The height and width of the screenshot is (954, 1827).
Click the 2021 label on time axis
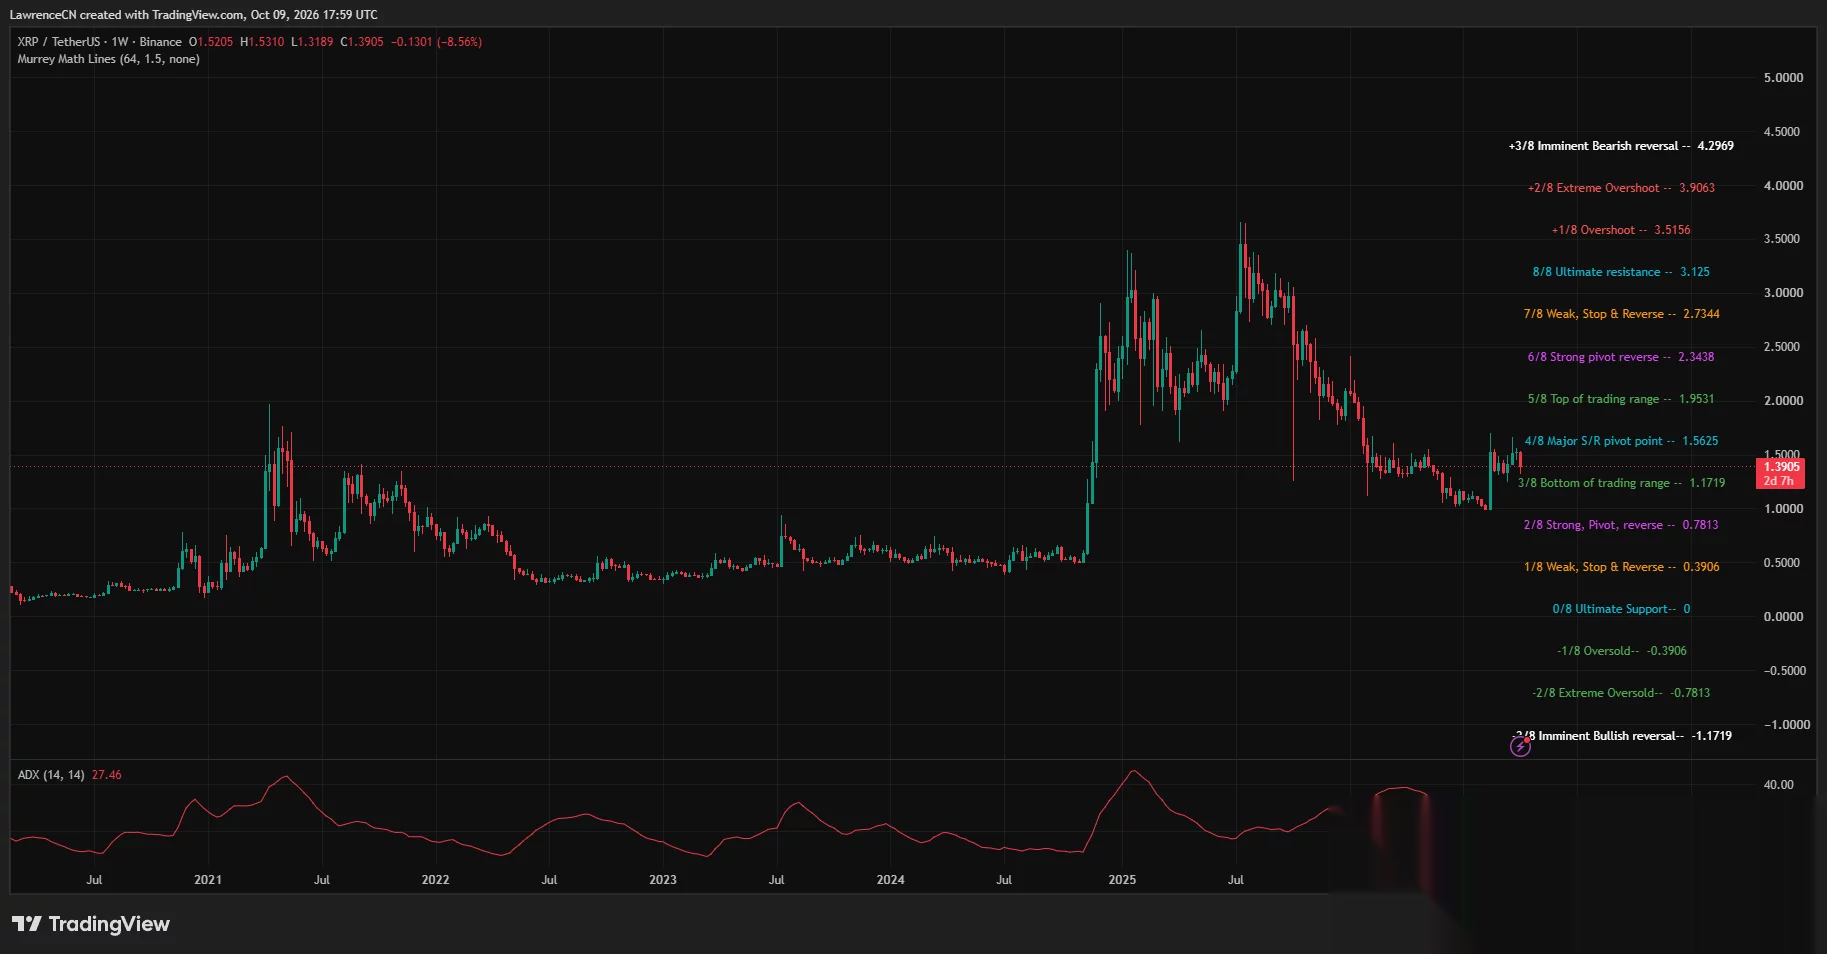pos(208,880)
